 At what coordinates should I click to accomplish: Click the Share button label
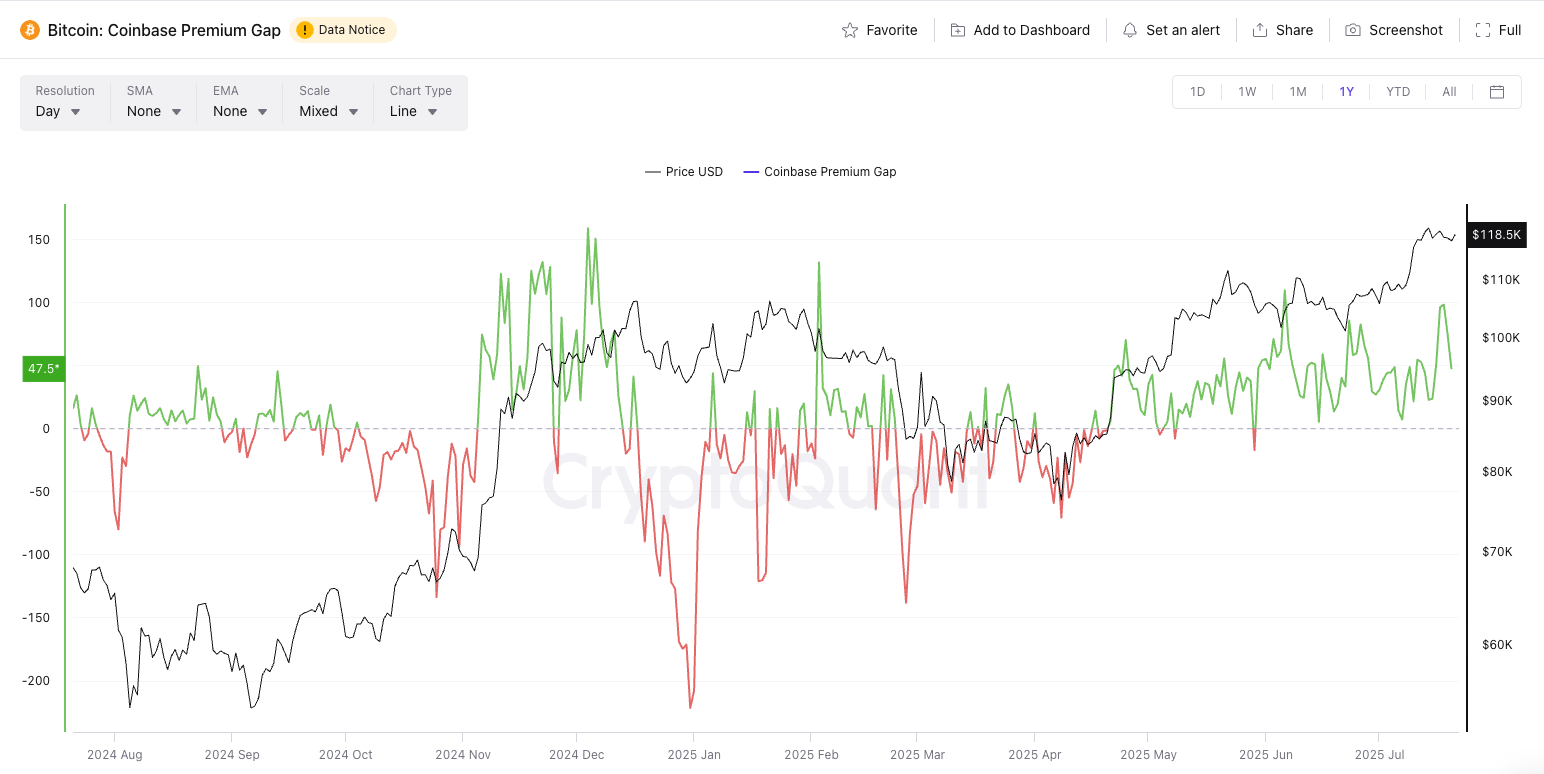pyautogui.click(x=1295, y=30)
